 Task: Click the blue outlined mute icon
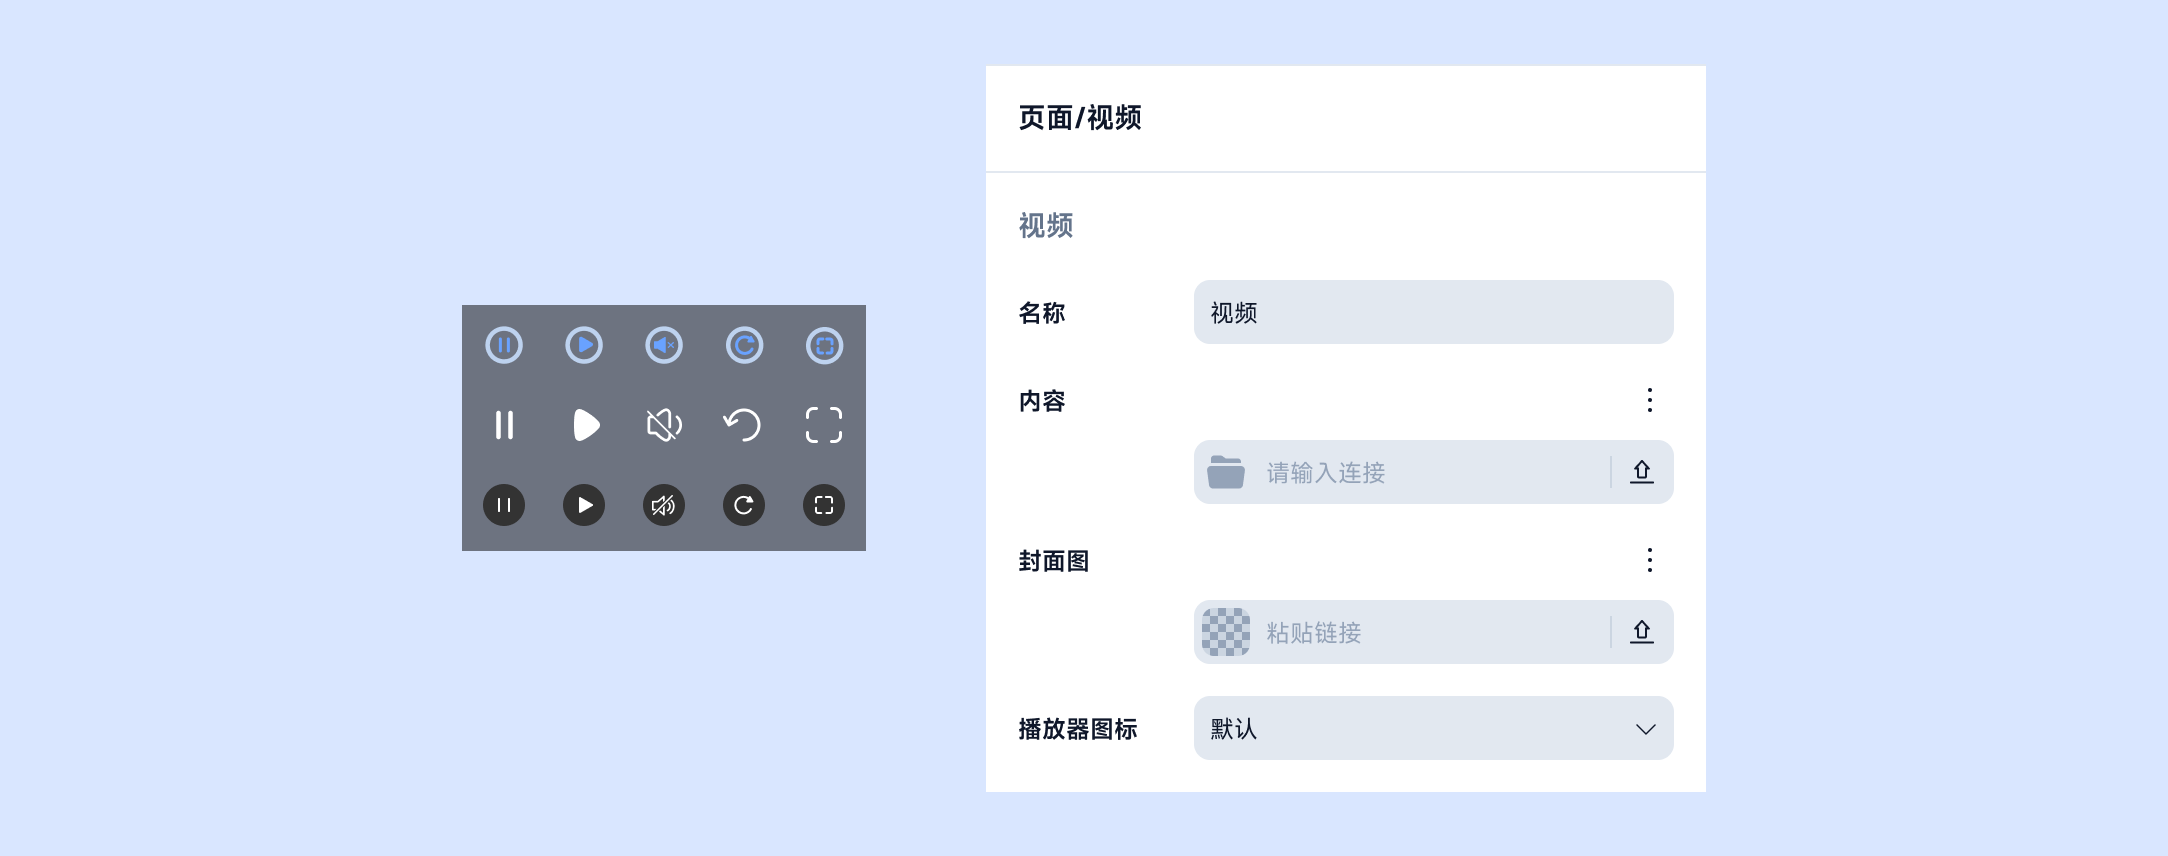664,346
